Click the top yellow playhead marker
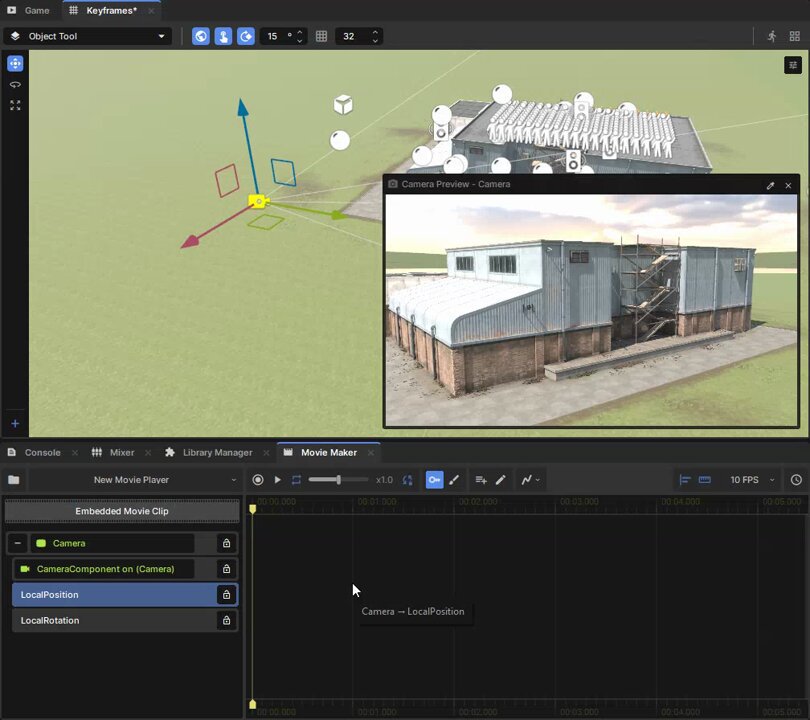The height and width of the screenshot is (720, 810). 253,509
